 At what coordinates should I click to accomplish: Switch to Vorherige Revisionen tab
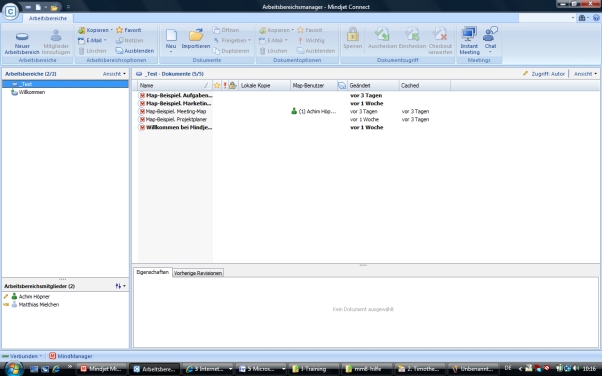198,273
